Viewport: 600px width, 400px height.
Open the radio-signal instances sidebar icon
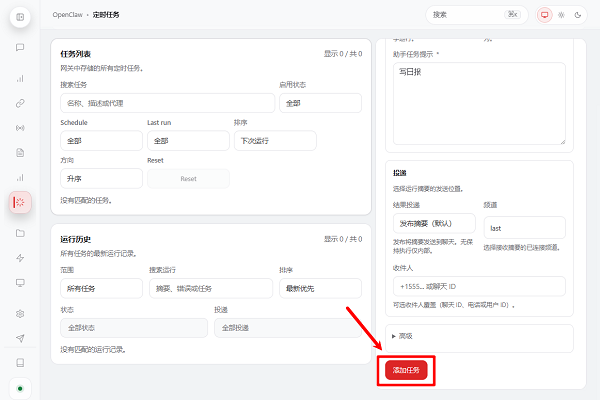point(20,128)
